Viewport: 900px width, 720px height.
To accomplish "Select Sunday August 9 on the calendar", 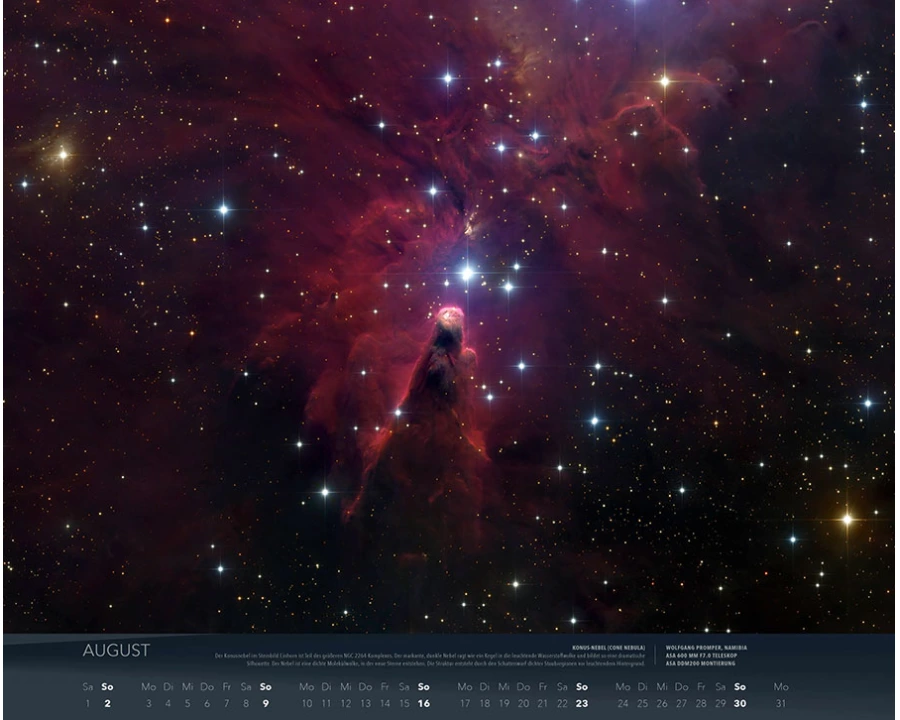I will coord(265,703).
